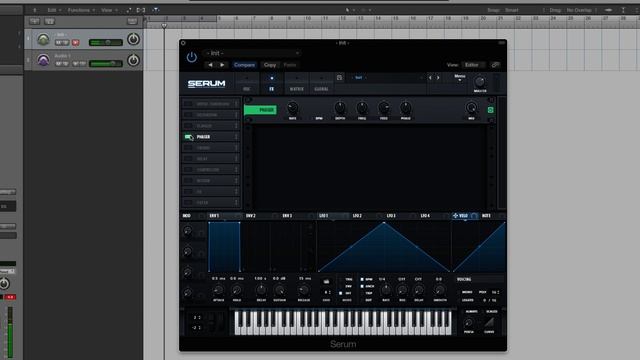Open the Serum preset name field
This screenshot has width=640, height=360.
[x=386, y=78]
